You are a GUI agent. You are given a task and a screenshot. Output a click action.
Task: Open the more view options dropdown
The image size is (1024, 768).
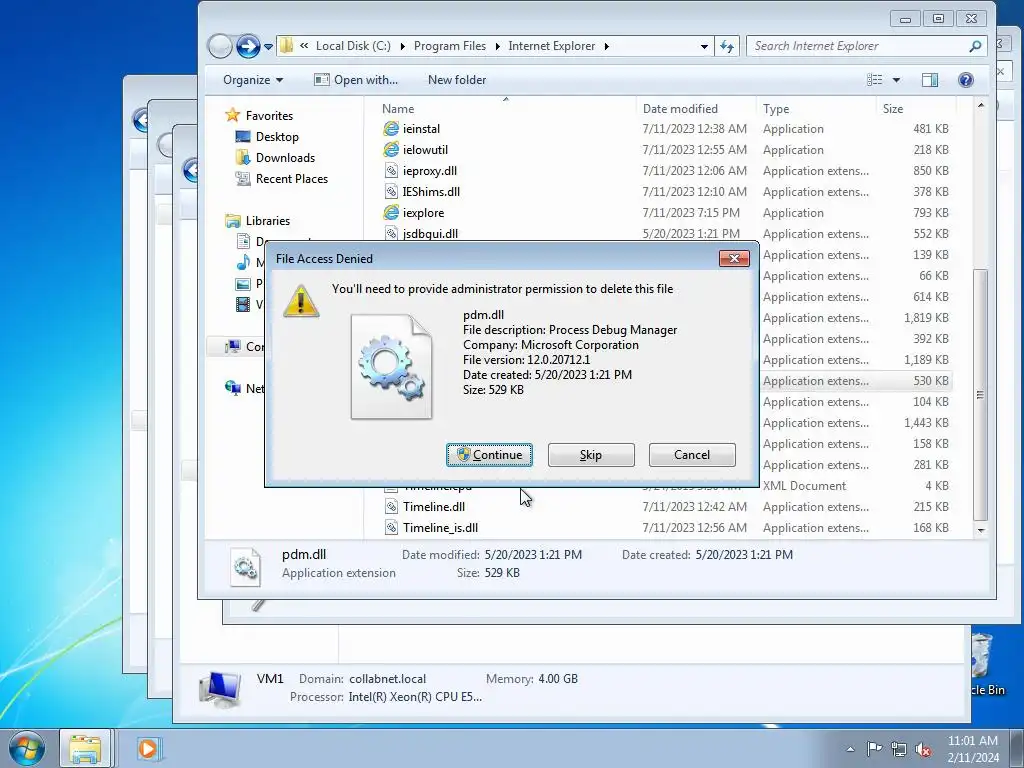(897, 80)
